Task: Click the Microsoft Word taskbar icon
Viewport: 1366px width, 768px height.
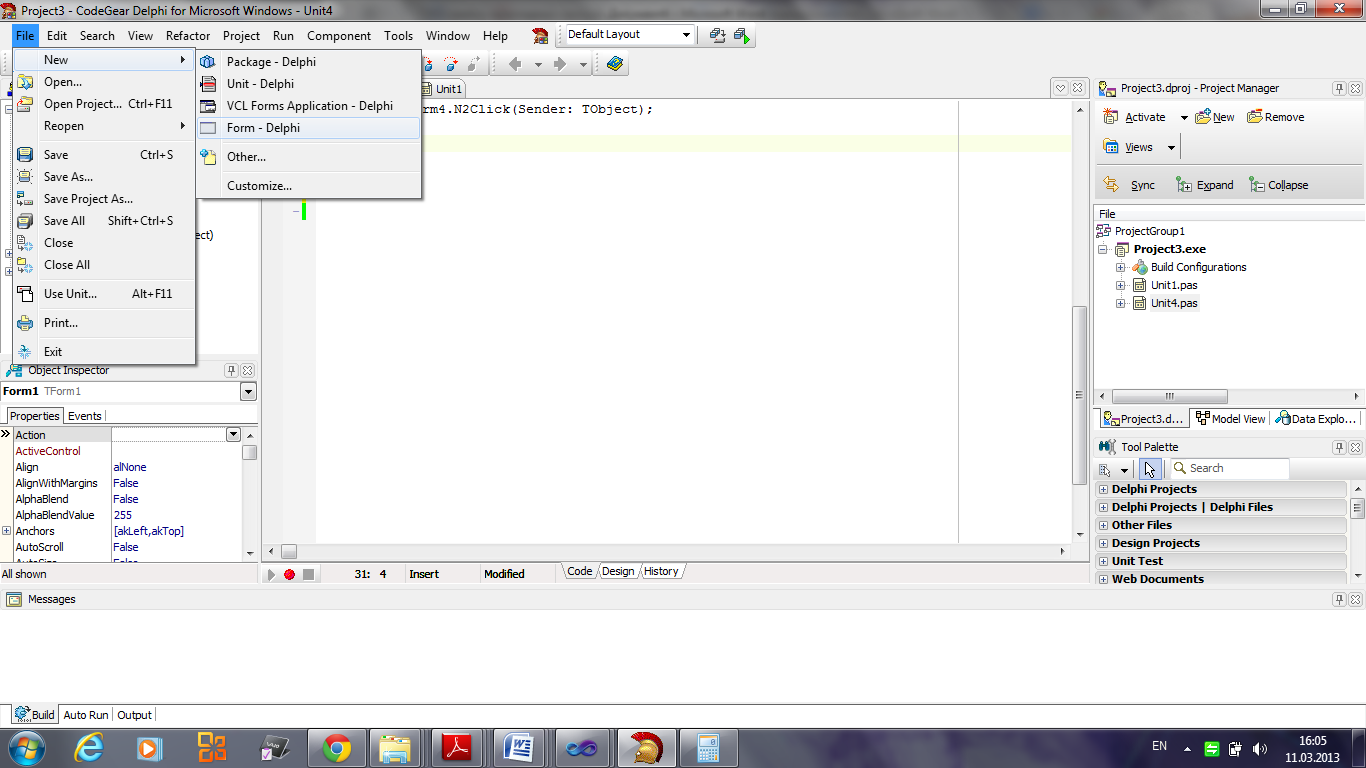Action: click(520, 748)
